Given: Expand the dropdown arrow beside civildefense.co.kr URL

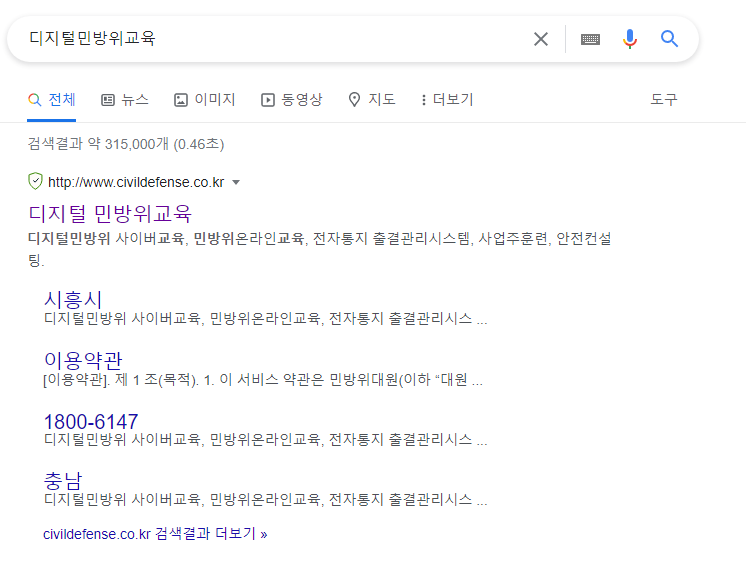Looking at the screenshot, I should pyautogui.click(x=236, y=182).
